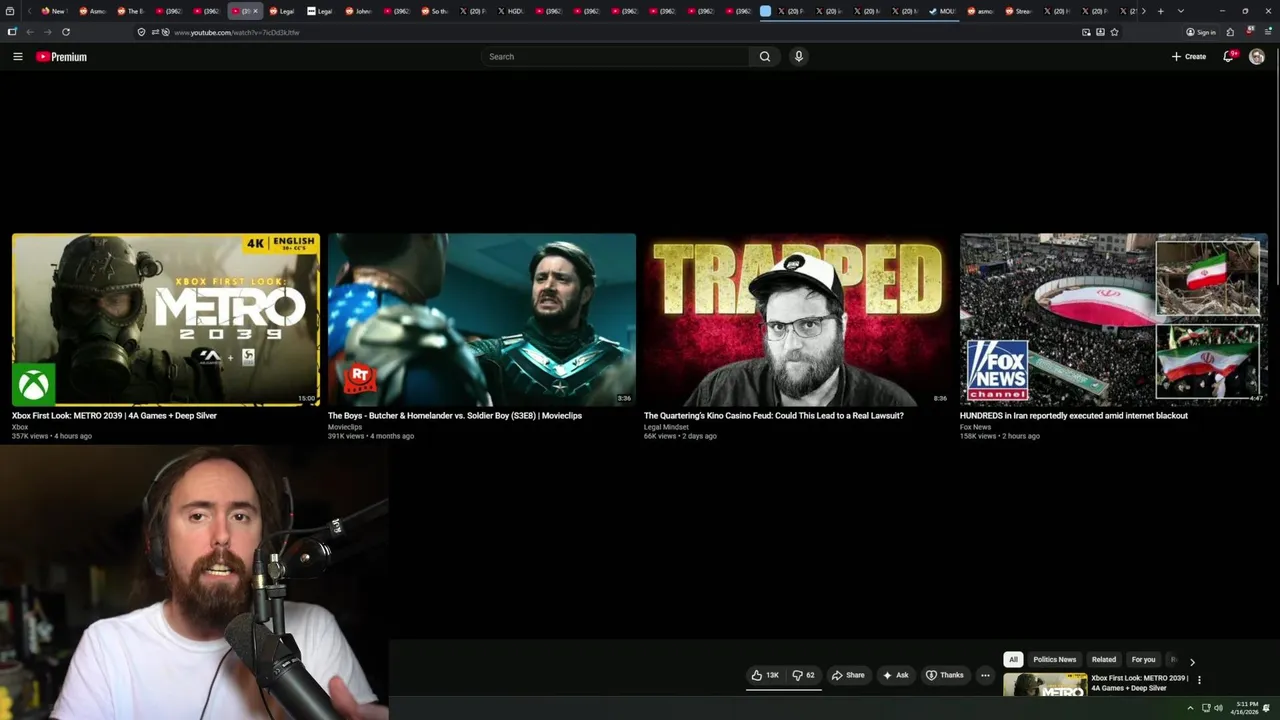Dislike the video with thumbs down
This screenshot has width=1280, height=720.
(x=803, y=675)
